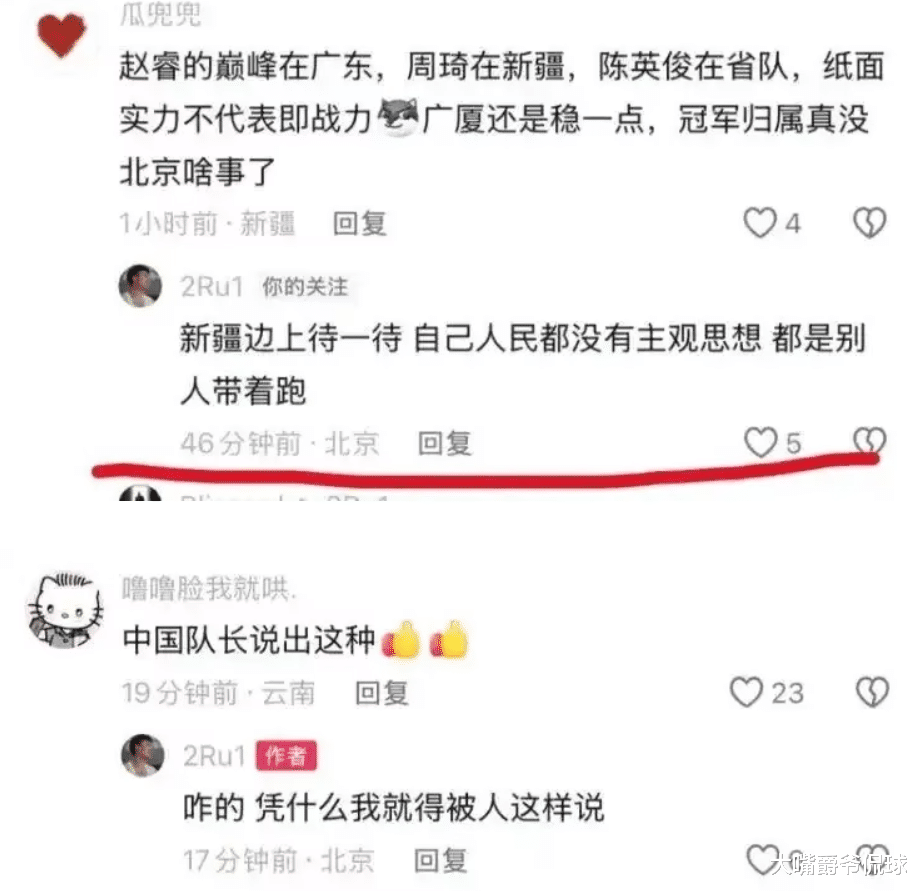Screen dimensions: 919x891
Task: Like the 瓜兜兜 comment with 4 likes
Action: click(x=760, y=223)
